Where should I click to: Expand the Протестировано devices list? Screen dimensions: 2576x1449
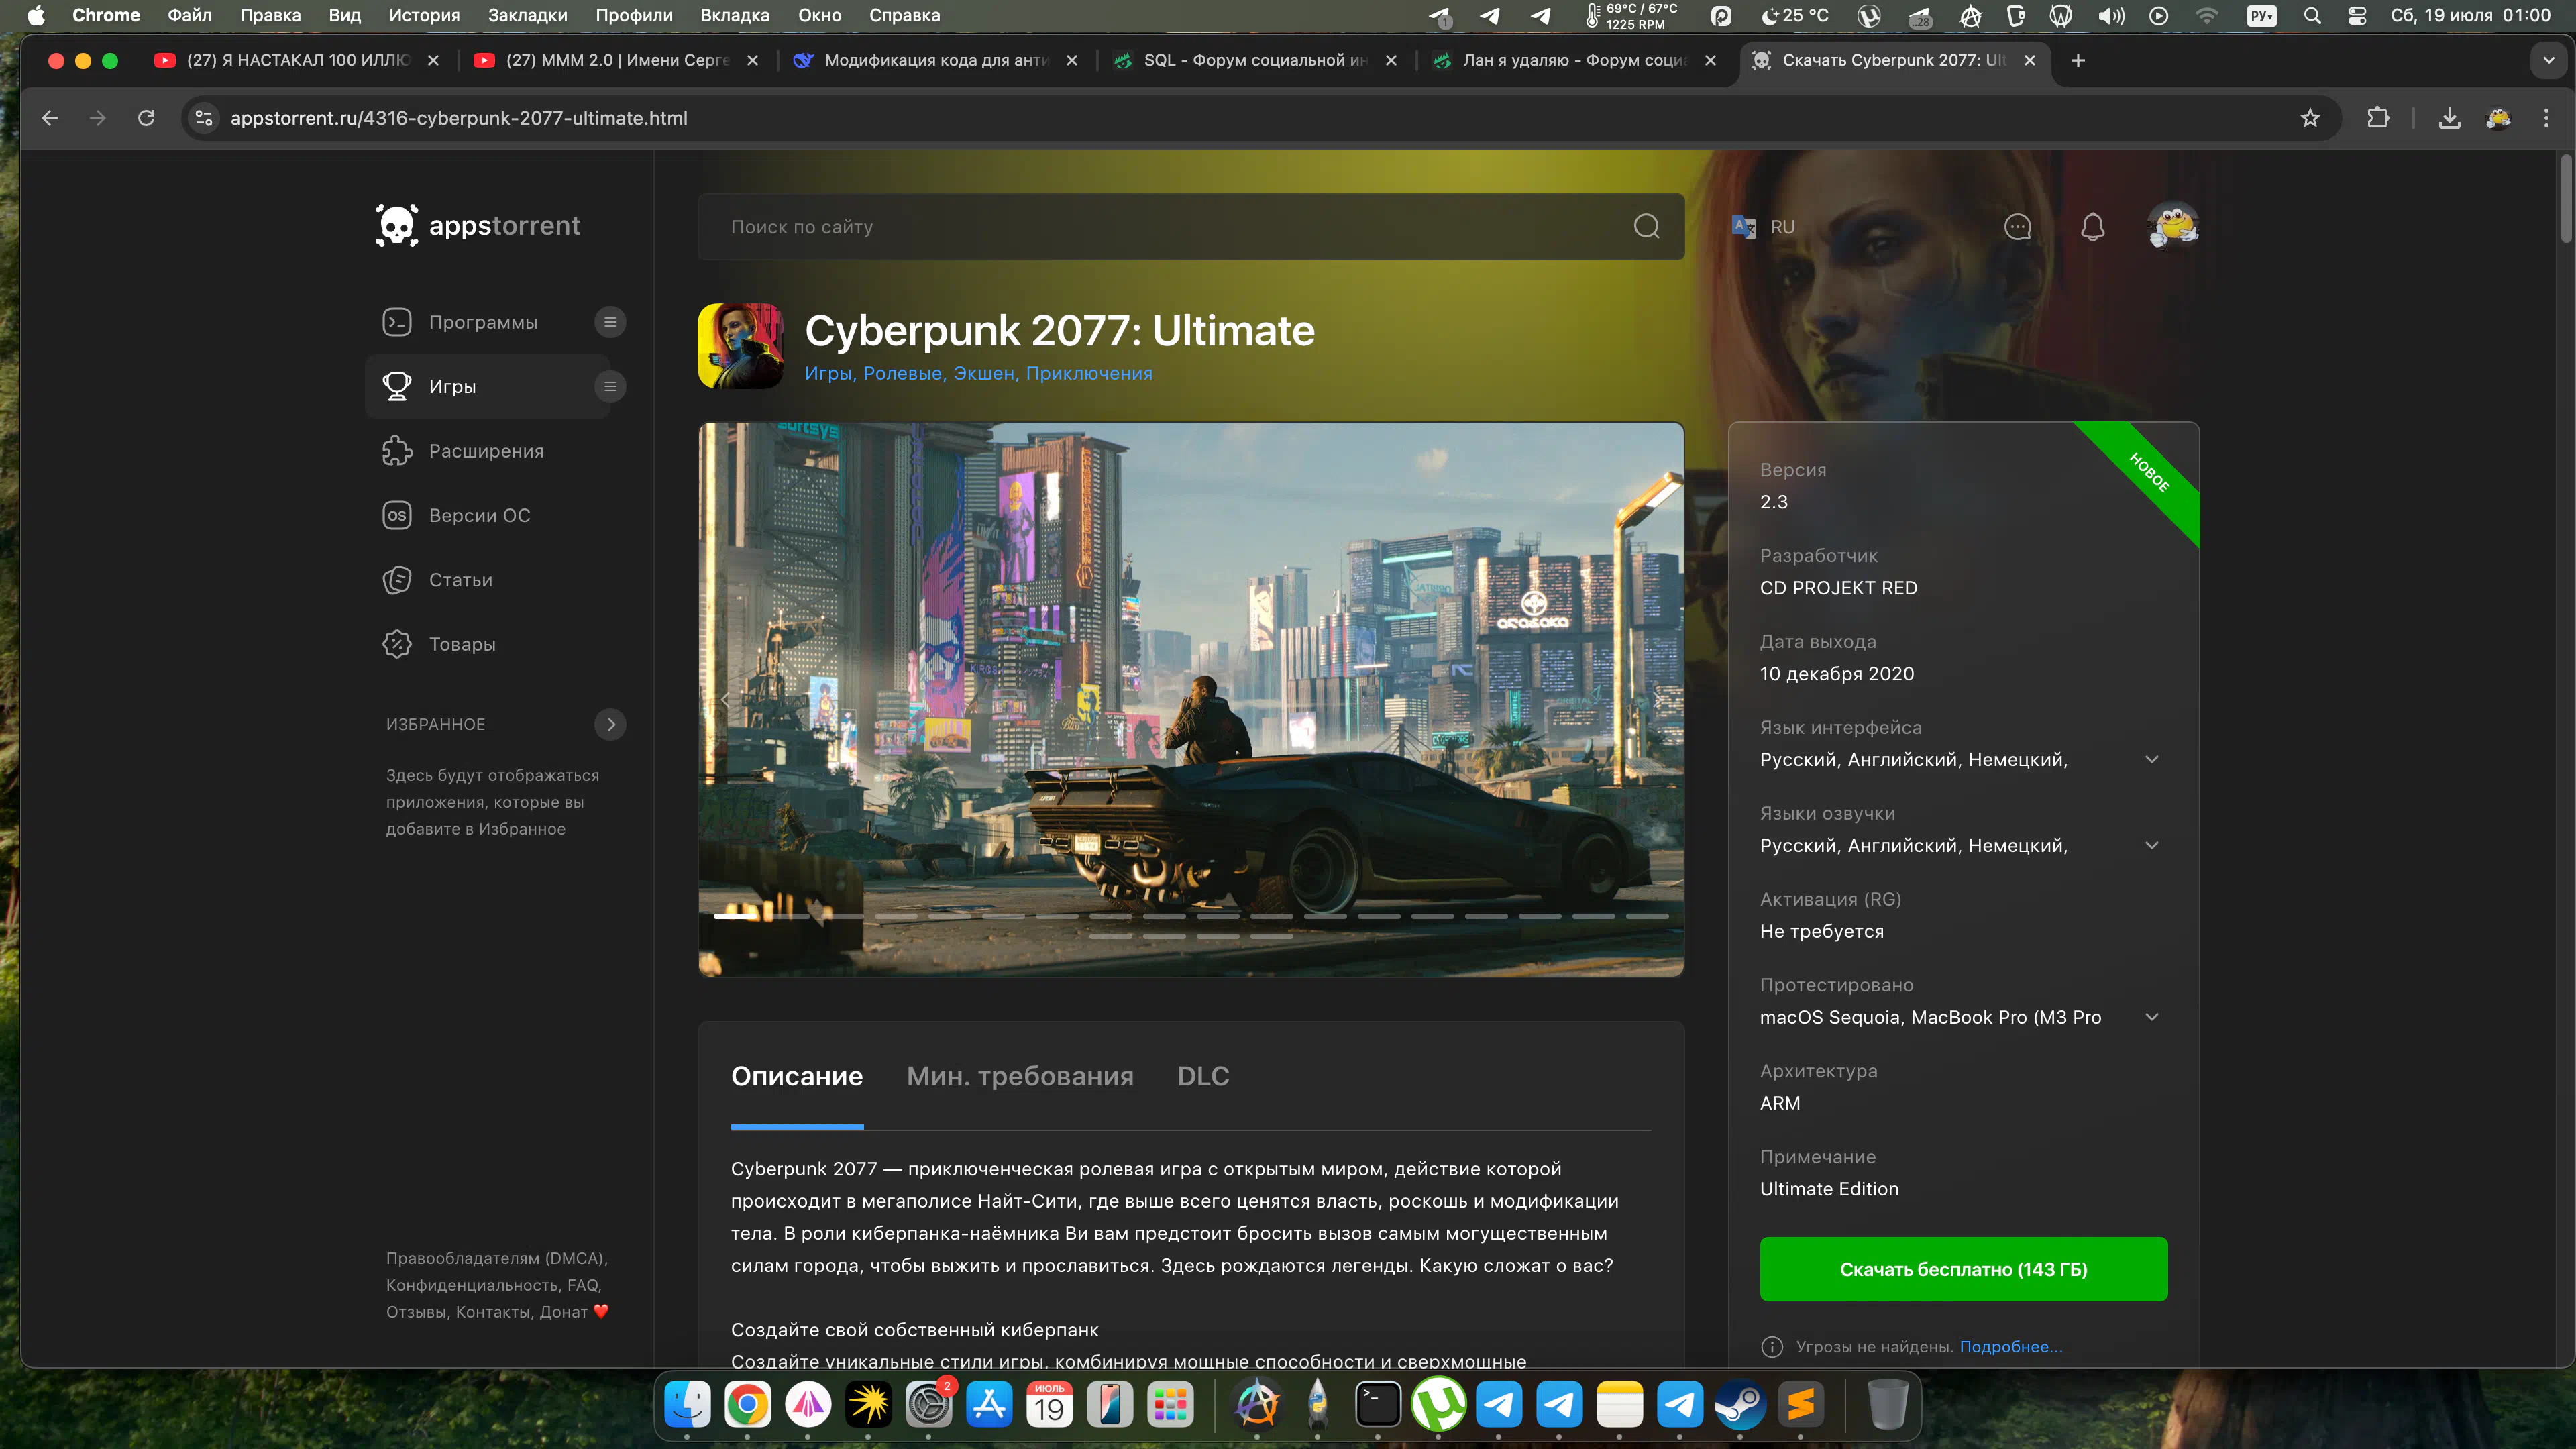(2152, 1017)
